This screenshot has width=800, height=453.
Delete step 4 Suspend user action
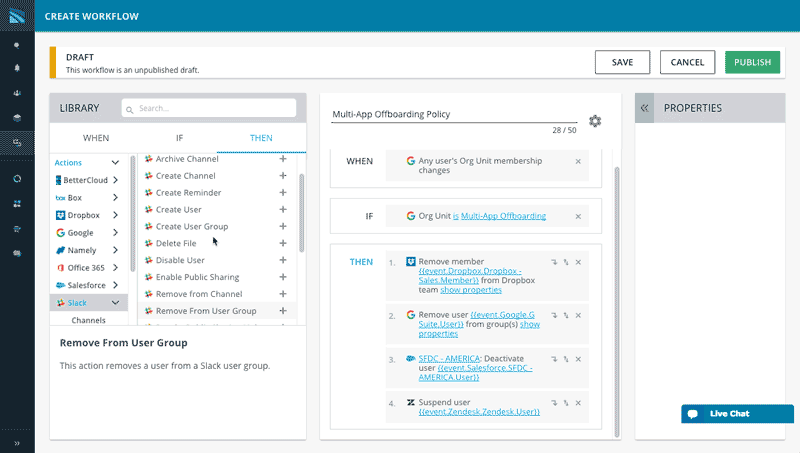pyautogui.click(x=578, y=403)
